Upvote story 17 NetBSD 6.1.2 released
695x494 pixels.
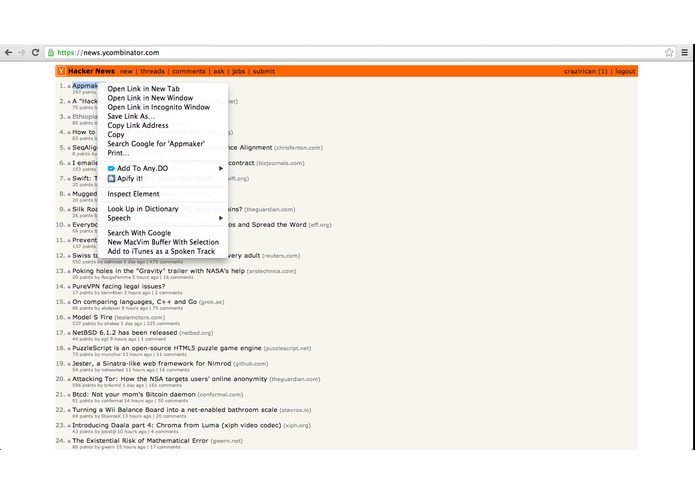(x=69, y=333)
